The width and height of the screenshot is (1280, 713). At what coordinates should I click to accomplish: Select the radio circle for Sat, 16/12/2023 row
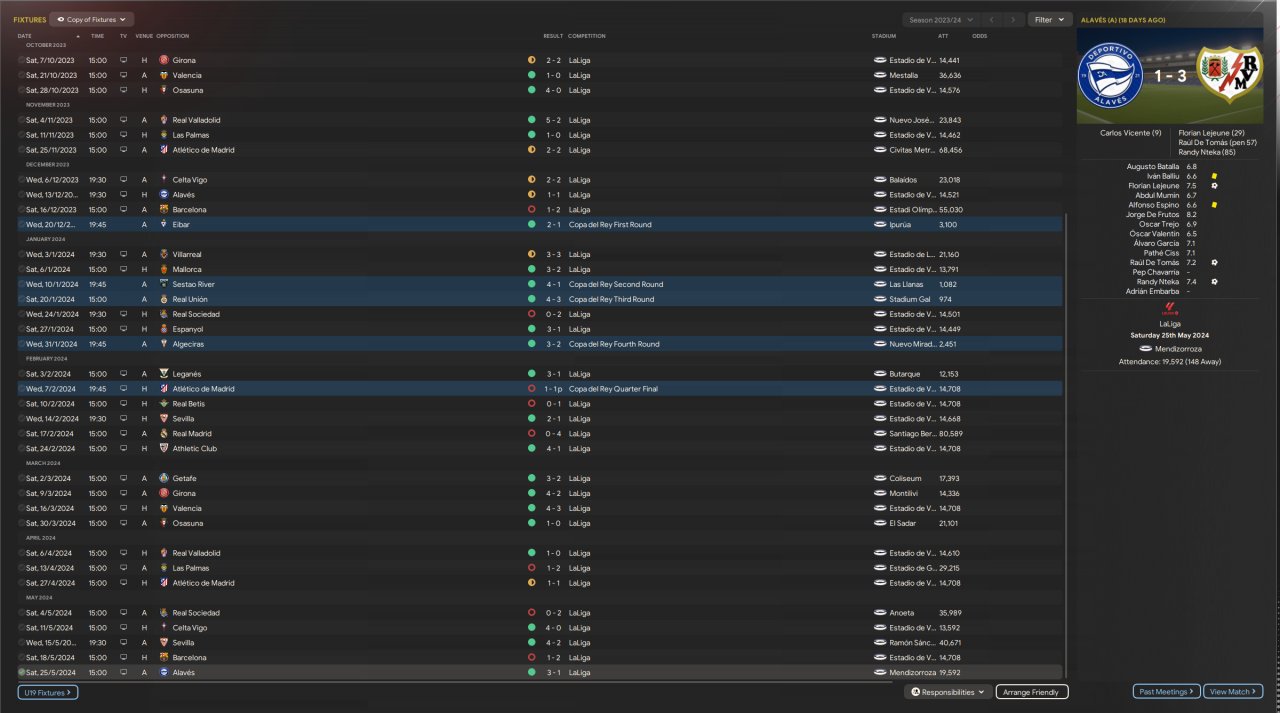[21, 210]
